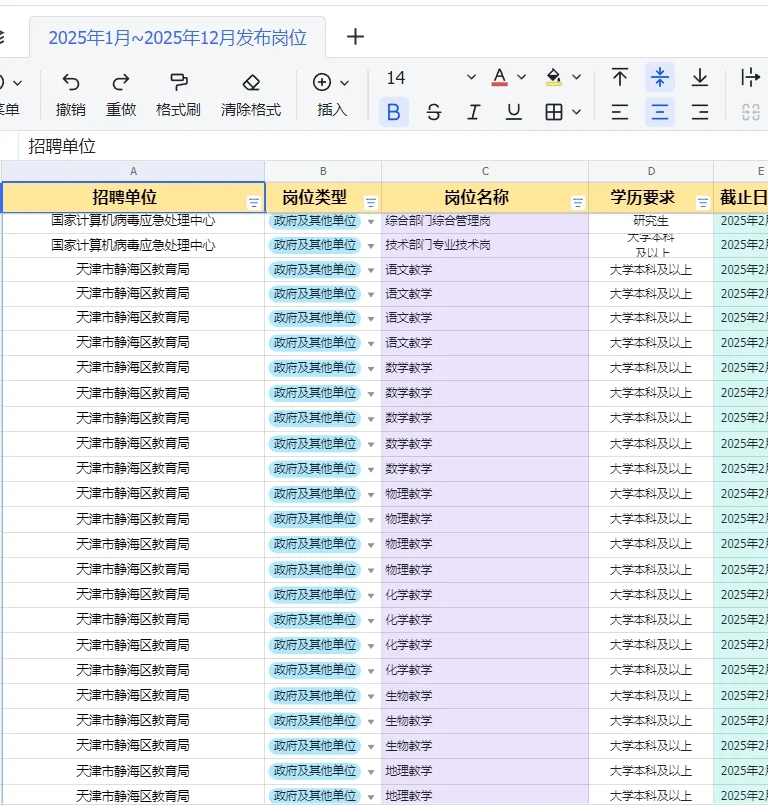Click the font color A icon
The height and width of the screenshot is (806, 768).
tap(499, 77)
